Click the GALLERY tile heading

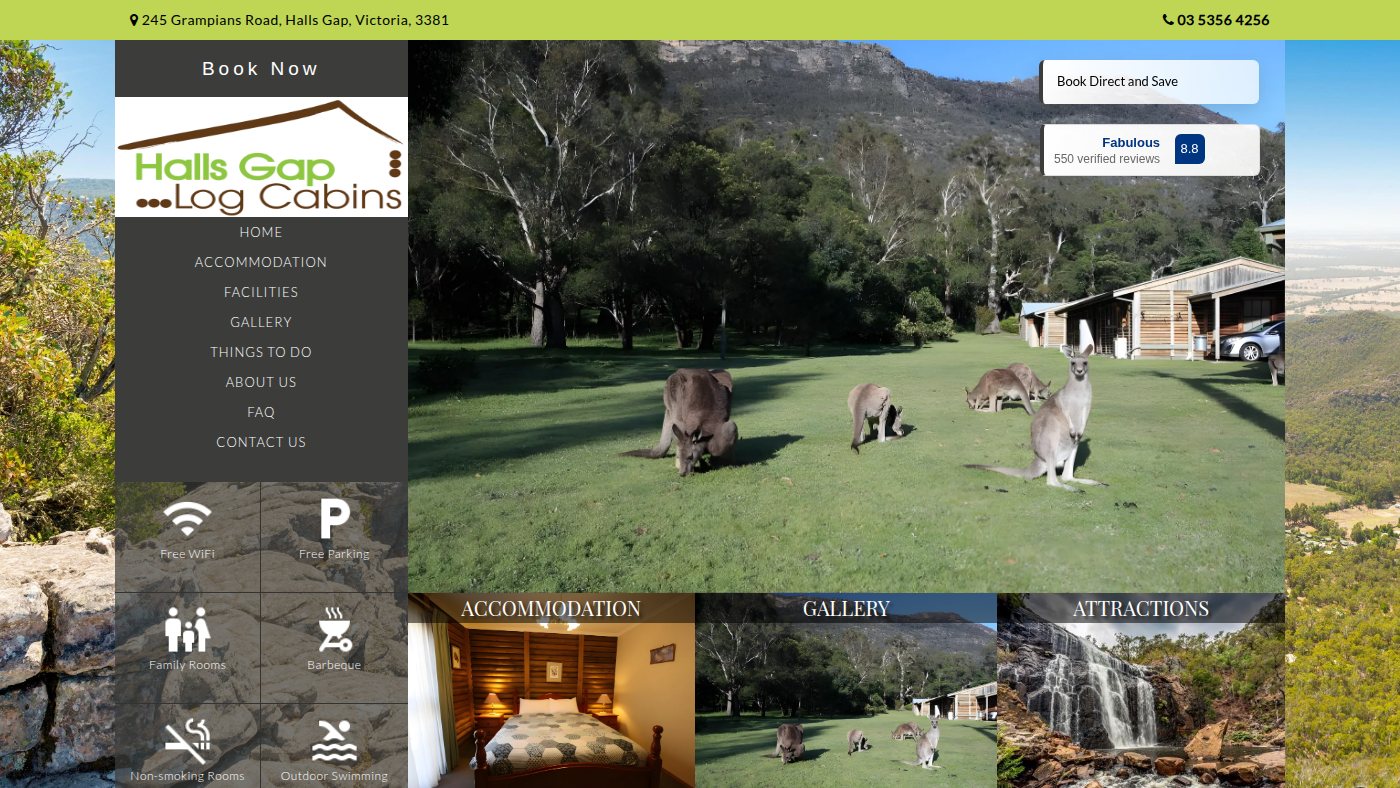pyautogui.click(x=846, y=609)
